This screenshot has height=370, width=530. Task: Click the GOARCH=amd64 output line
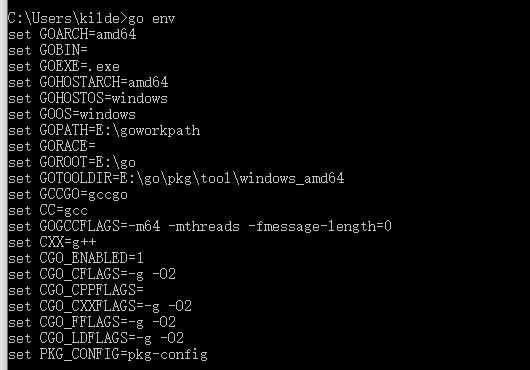tap(72, 34)
